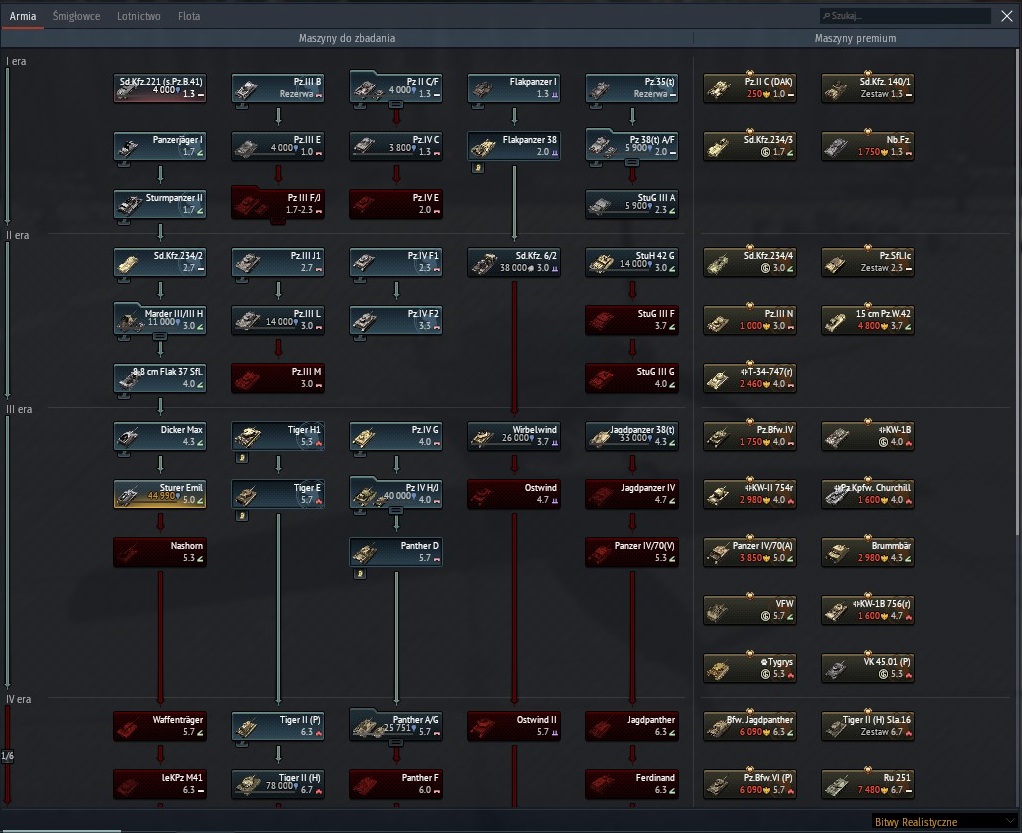Select the highlighted Sturer Emil vehicle

pyautogui.click(x=160, y=494)
